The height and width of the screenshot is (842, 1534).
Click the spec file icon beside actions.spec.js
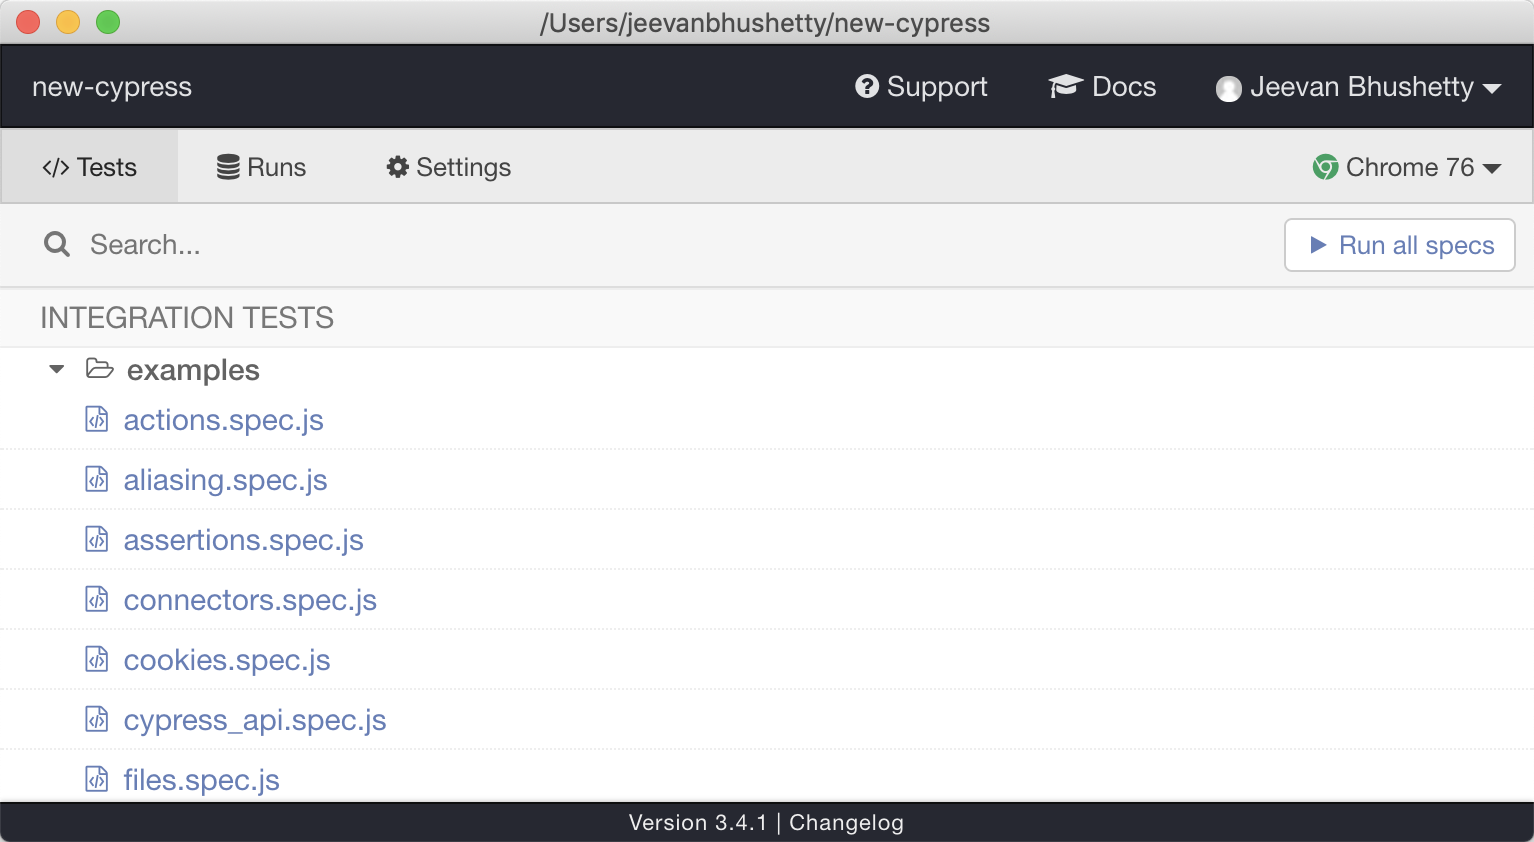click(x=96, y=419)
